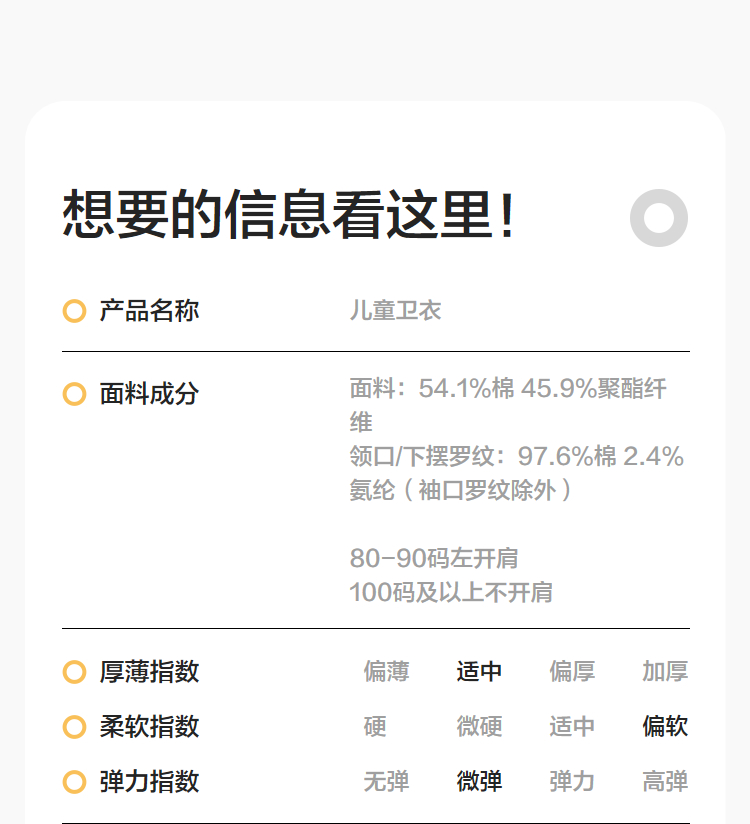750x824 pixels.
Task: Select 弹力 option in the elasticity row
Action: click(x=572, y=782)
